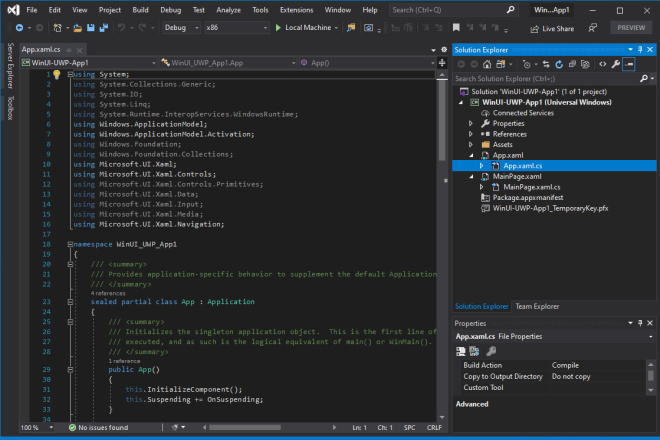Open the Extensions menu
Screen dimensions: 660x440
click(x=296, y=10)
